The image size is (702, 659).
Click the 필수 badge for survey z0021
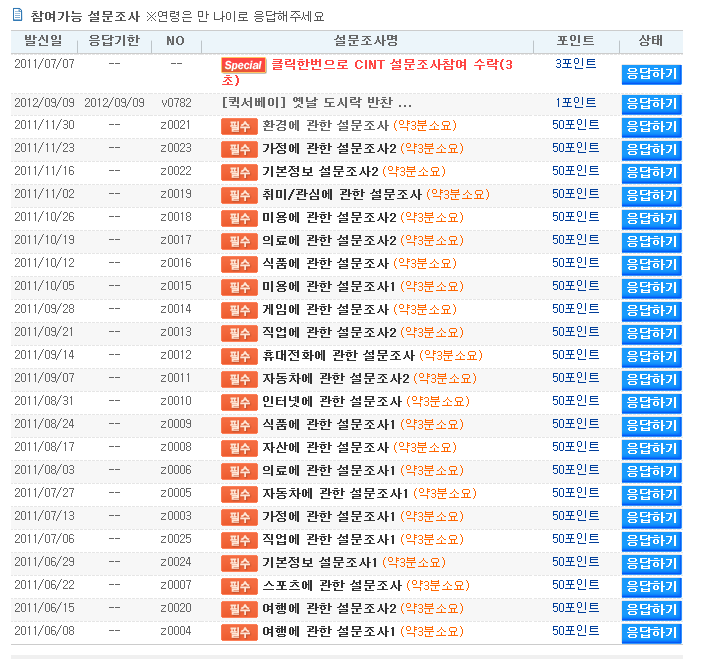tap(239, 127)
